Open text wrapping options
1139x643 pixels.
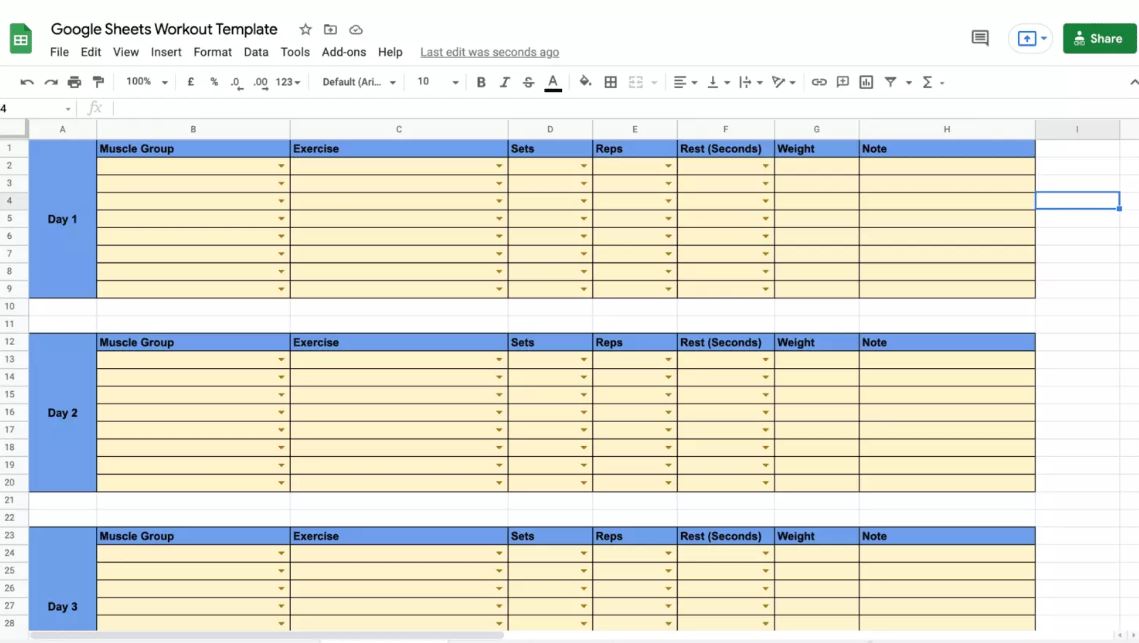750,82
